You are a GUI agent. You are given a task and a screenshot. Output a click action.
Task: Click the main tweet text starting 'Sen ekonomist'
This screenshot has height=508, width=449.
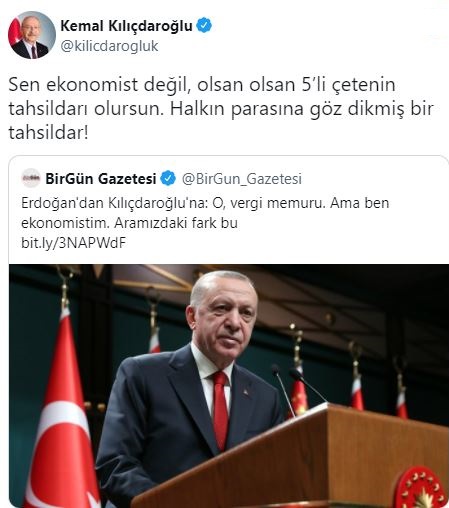[x=221, y=108]
